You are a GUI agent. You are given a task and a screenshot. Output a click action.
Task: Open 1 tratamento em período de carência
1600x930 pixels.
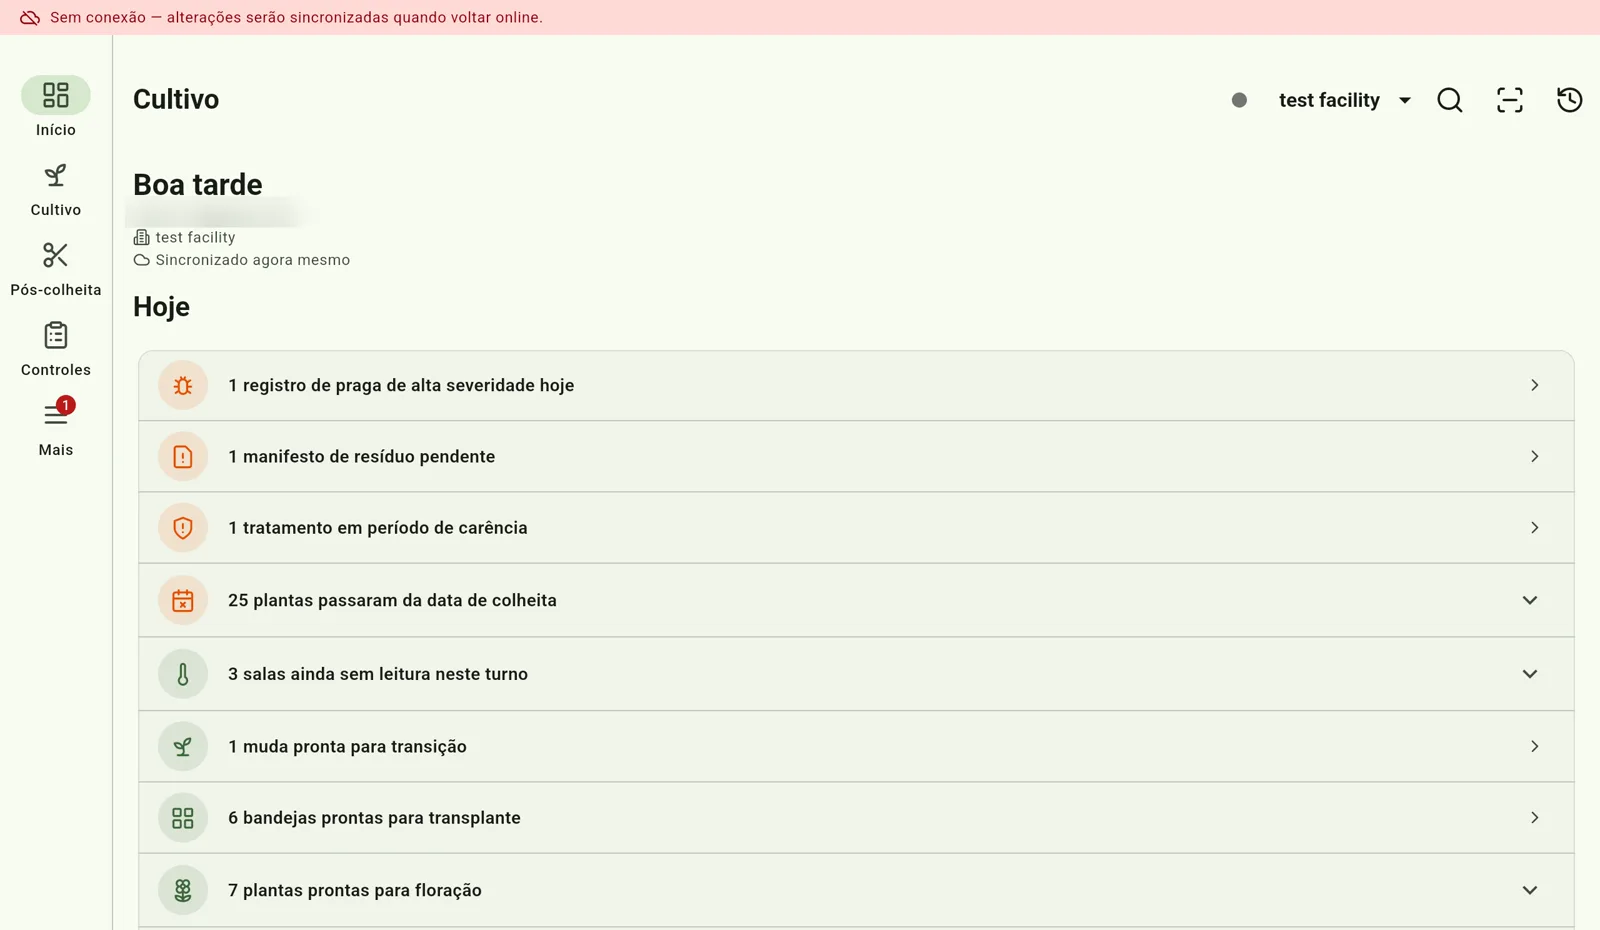[x=856, y=528]
